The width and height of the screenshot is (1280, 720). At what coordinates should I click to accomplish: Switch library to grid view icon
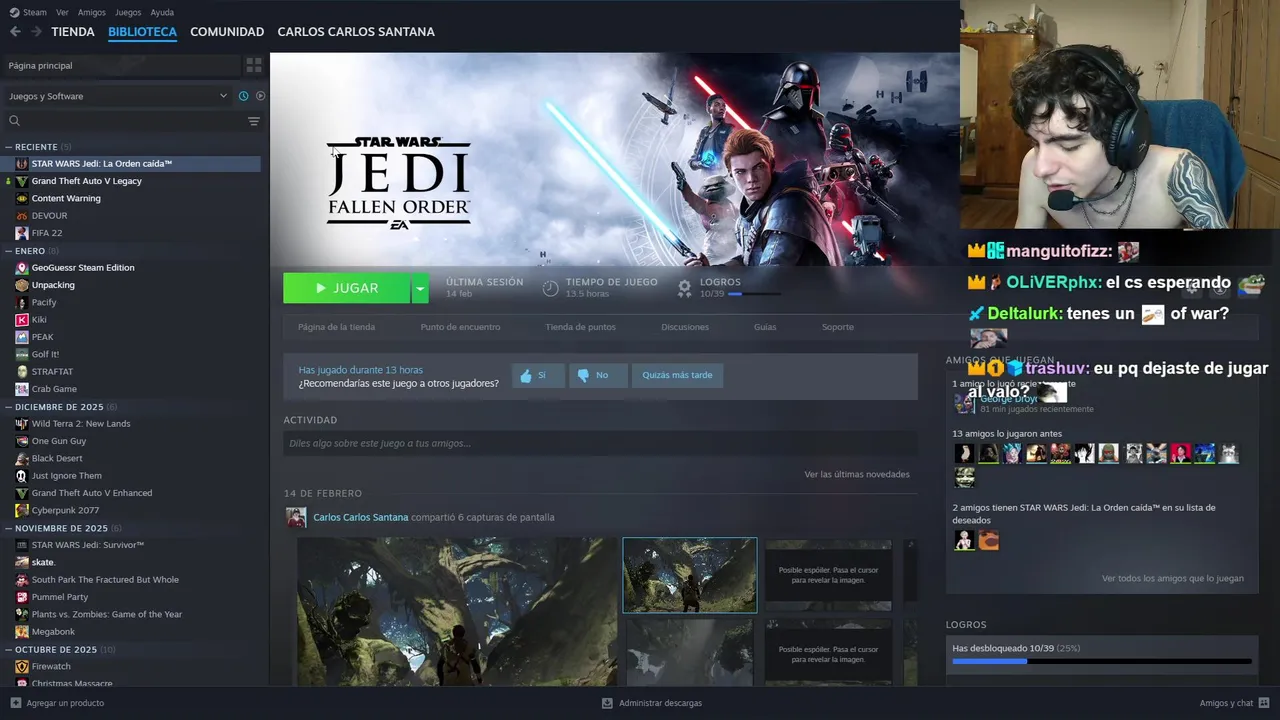pyautogui.click(x=254, y=65)
